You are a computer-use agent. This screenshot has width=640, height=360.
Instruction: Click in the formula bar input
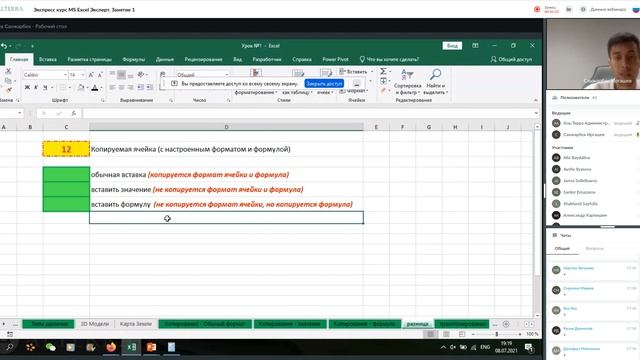coord(307,113)
